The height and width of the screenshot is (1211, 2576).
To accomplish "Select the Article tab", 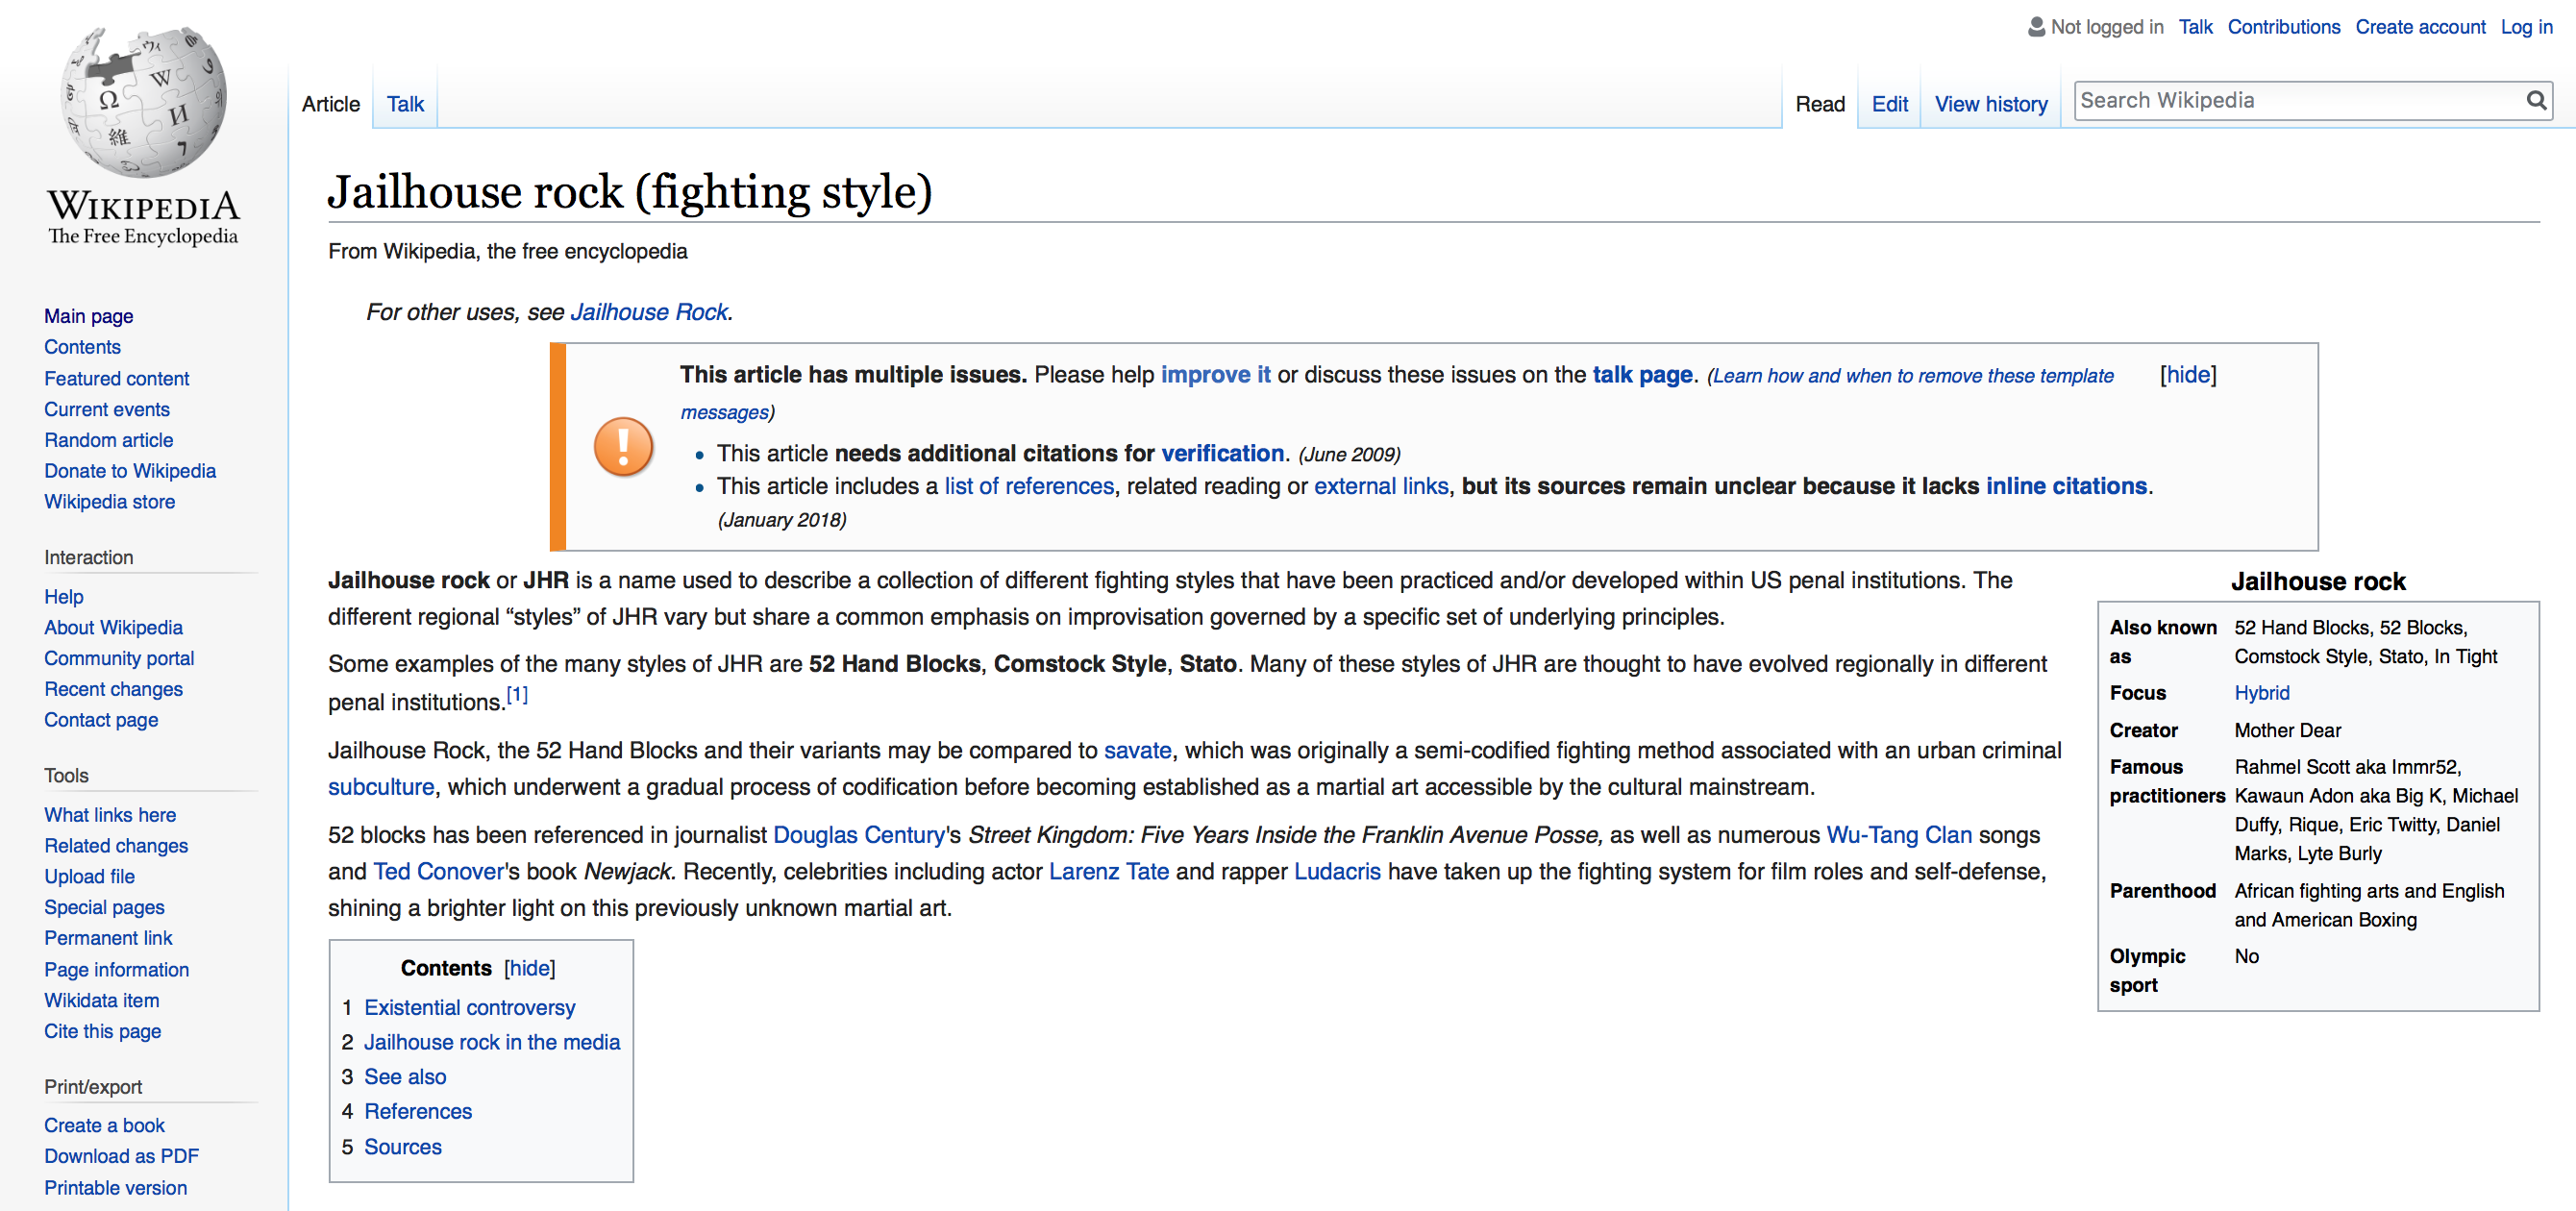I will tap(331, 104).
